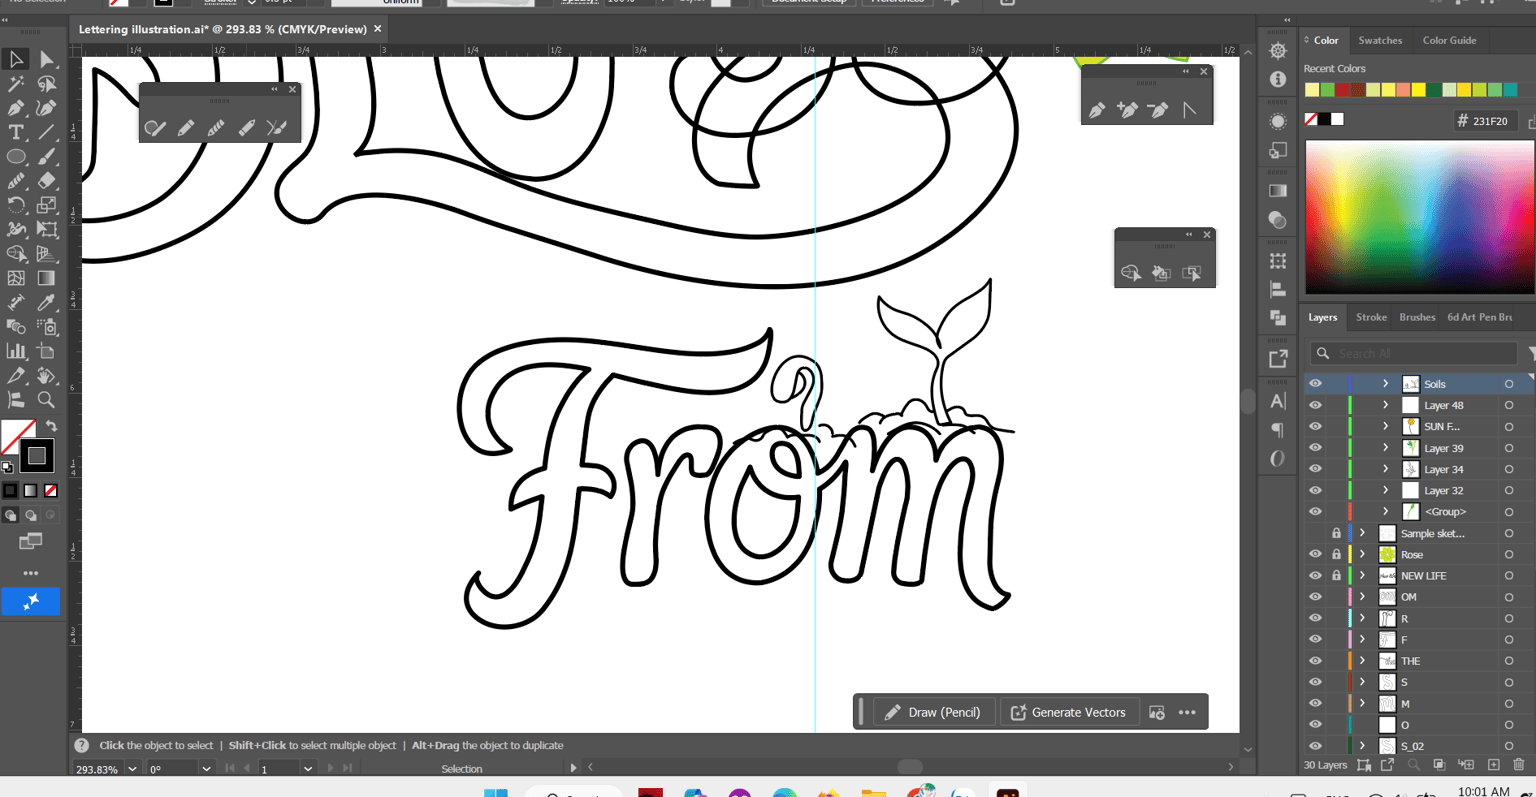The image size is (1536, 797).
Task: Choose the Line Segment tool
Action: tap(46, 132)
